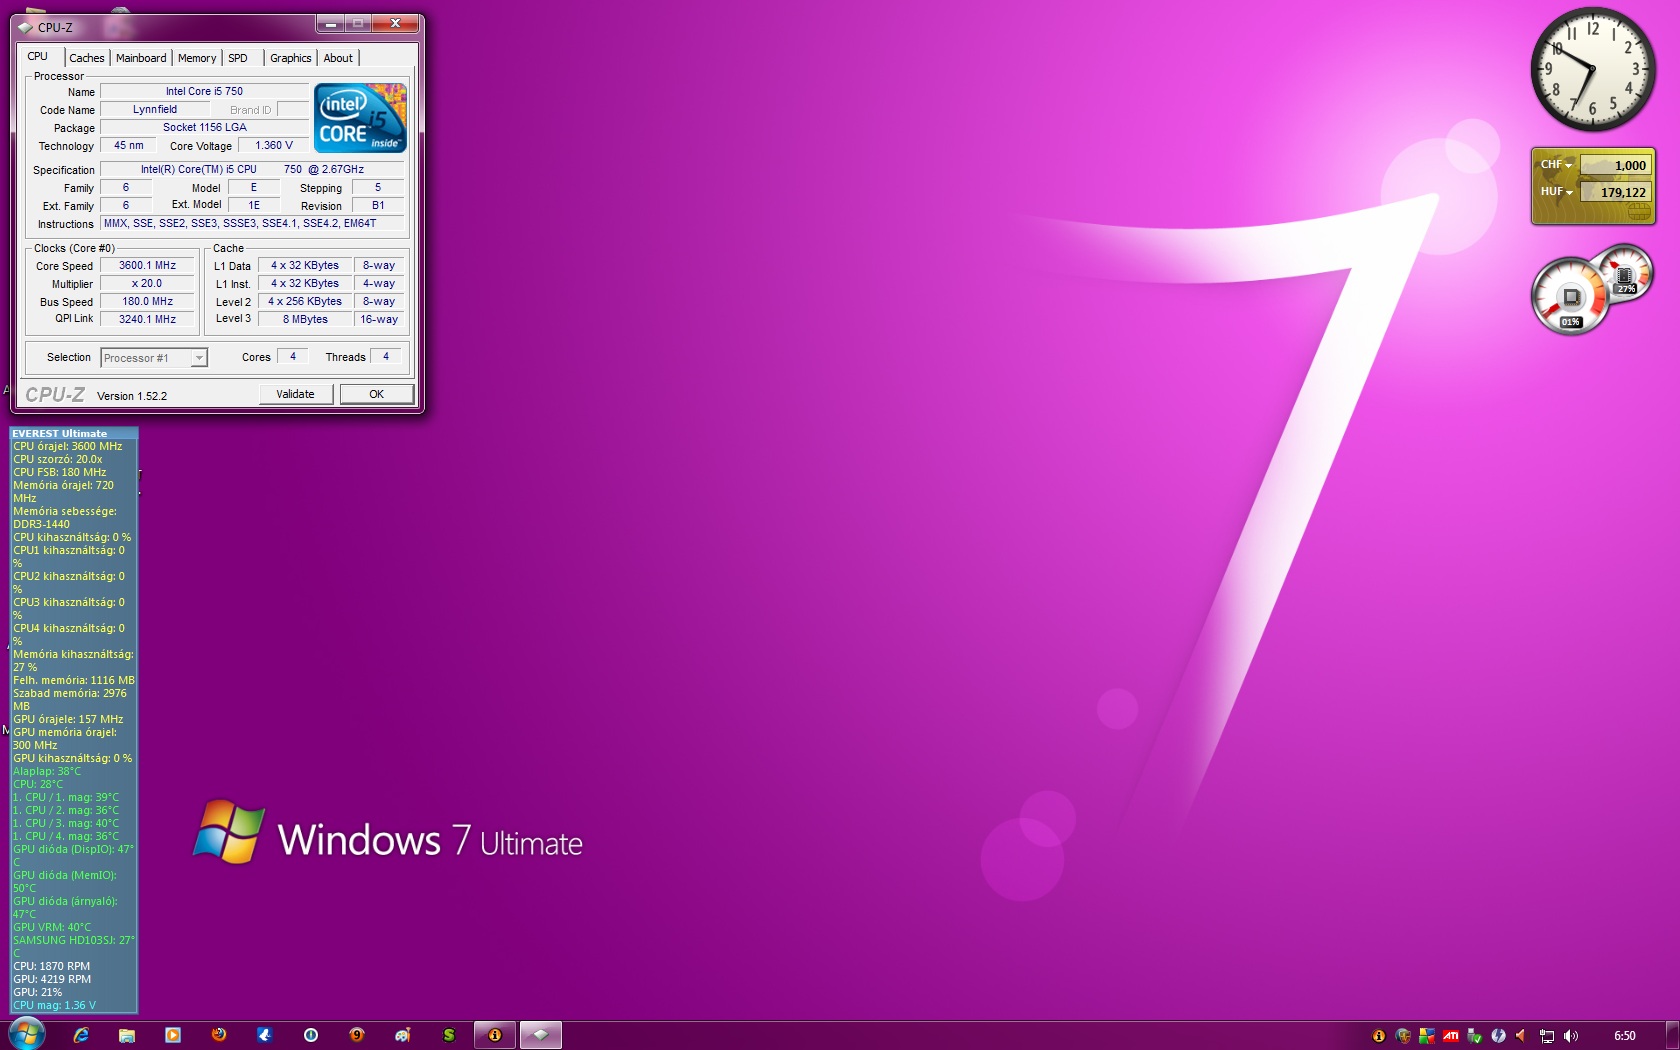Click the 'CPU: 1870 RPM' fan reading
The height and width of the screenshot is (1050, 1680).
(51, 966)
